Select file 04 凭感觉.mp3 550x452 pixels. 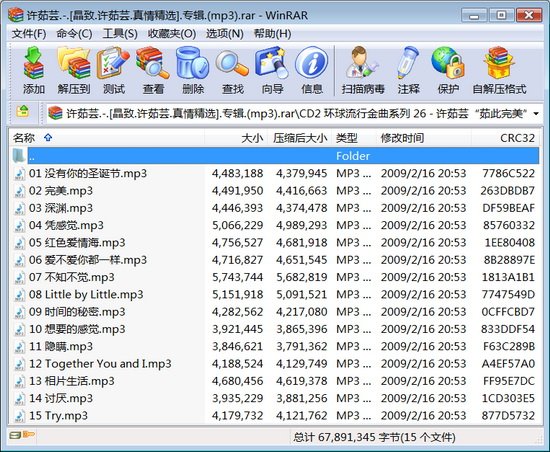(x=275, y=225)
